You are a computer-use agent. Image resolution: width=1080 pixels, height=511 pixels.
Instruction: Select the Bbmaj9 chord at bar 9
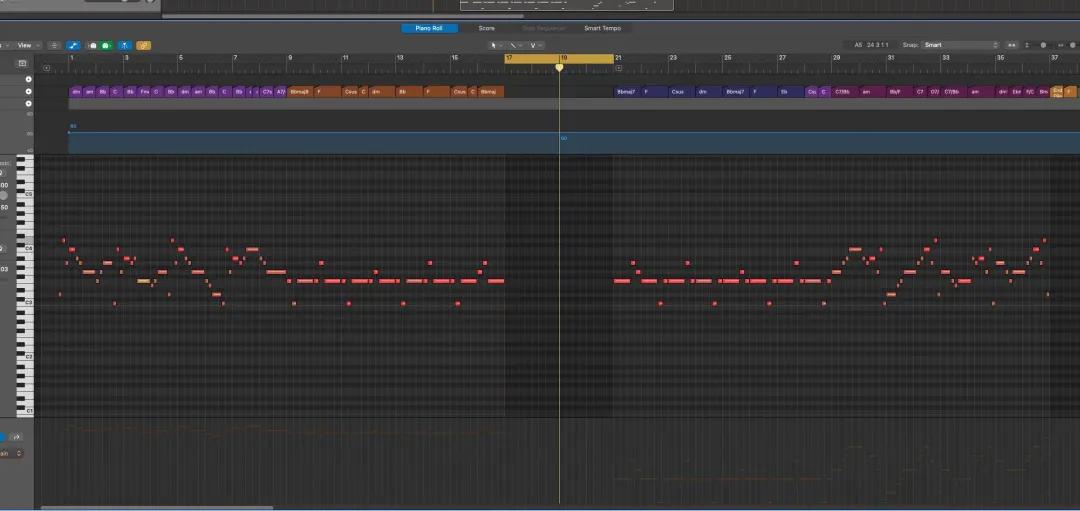300,92
